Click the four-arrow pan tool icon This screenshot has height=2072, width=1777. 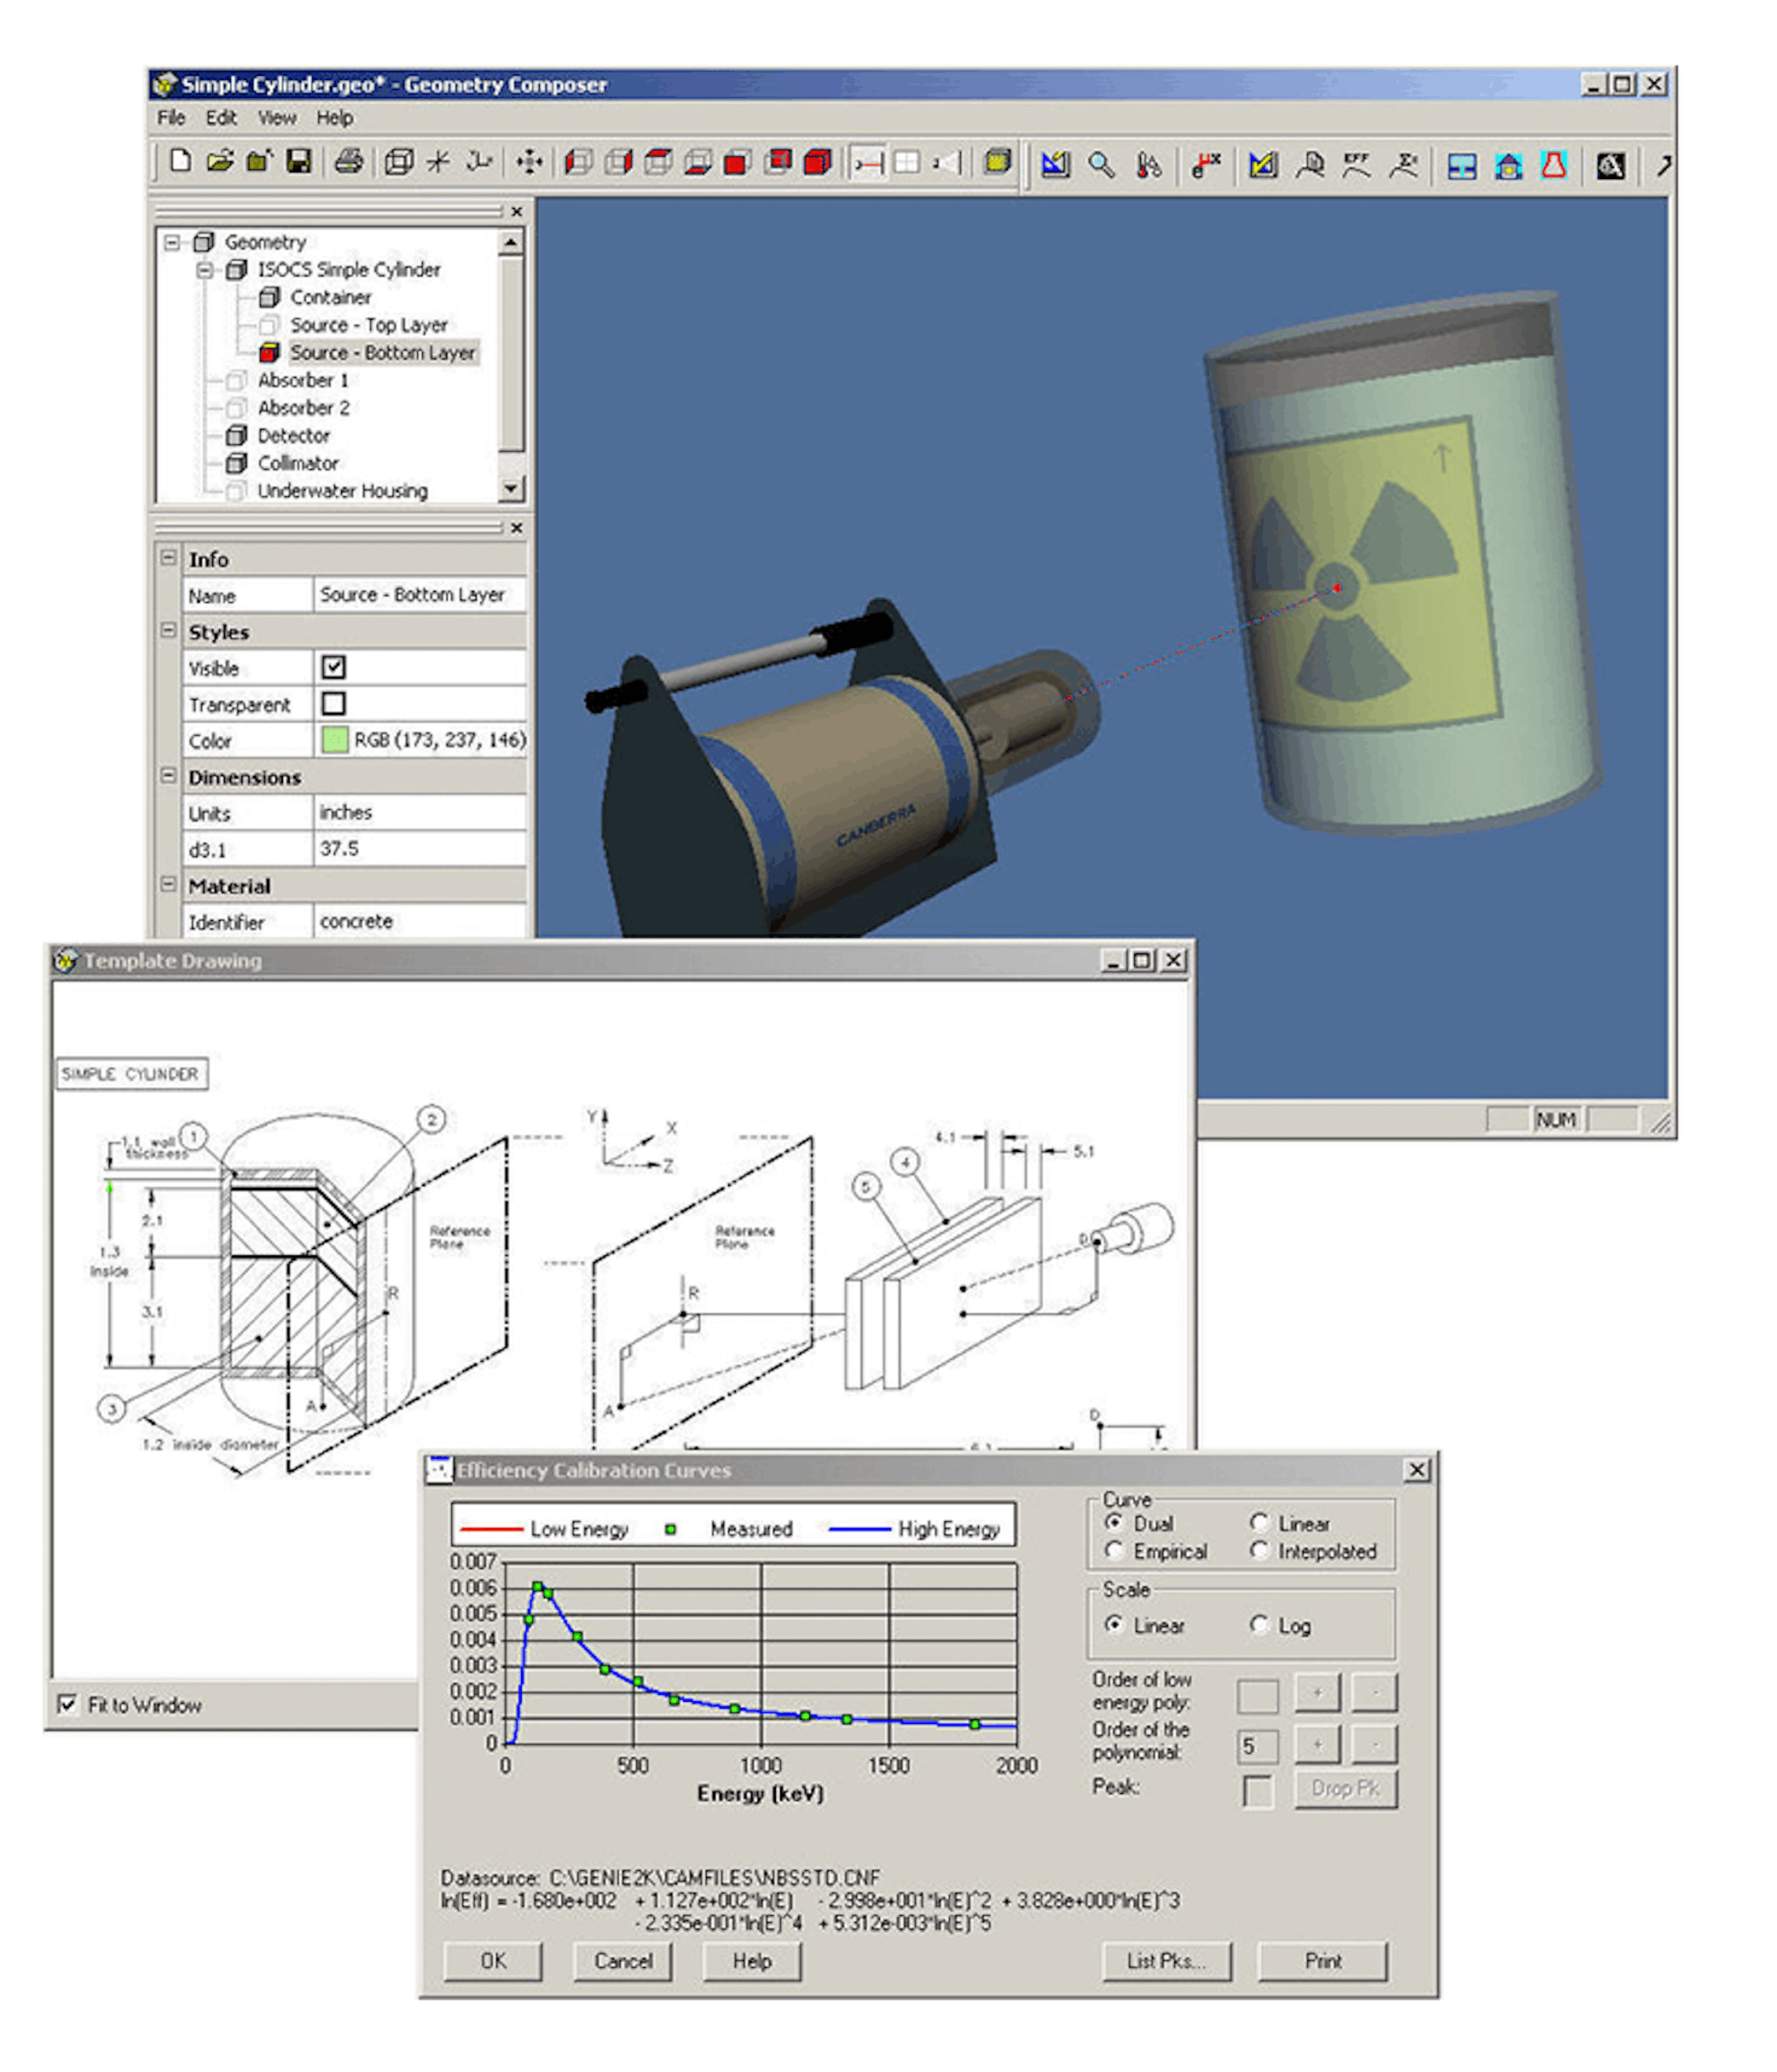[x=529, y=161]
